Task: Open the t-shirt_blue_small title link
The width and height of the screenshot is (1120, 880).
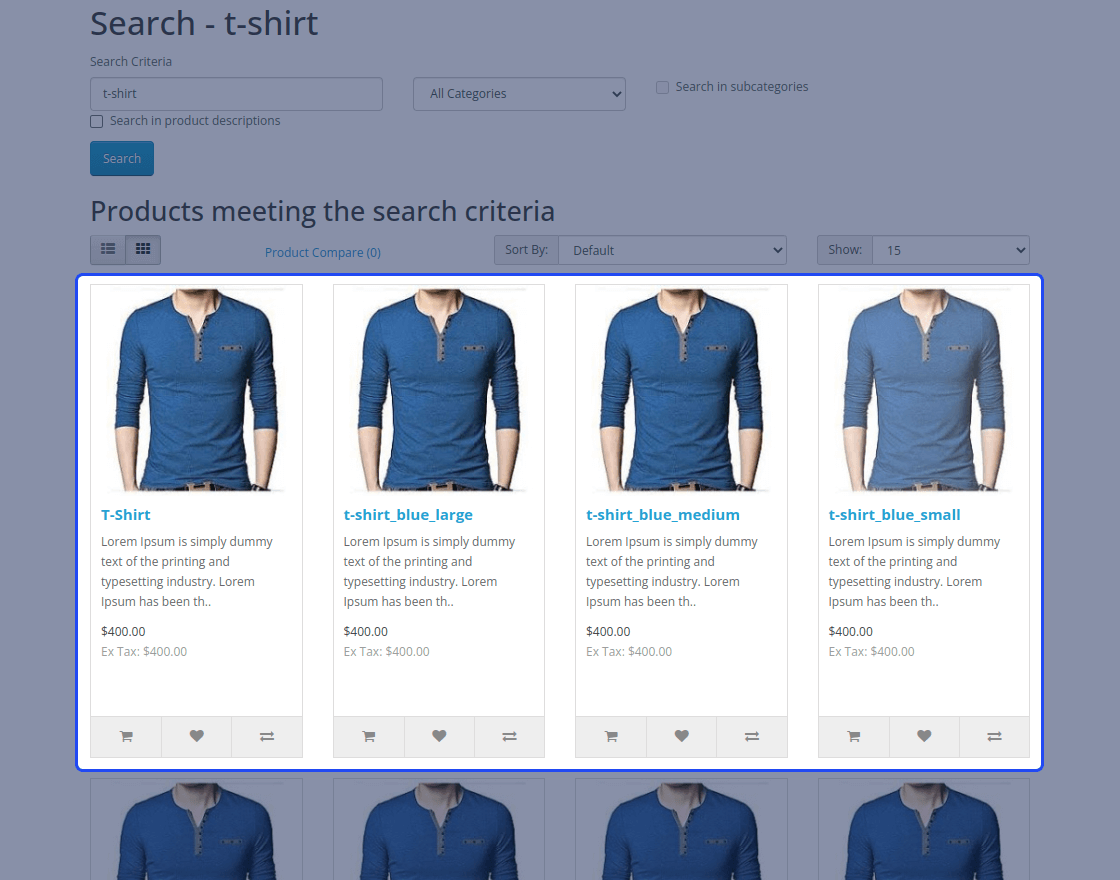Action: click(894, 515)
